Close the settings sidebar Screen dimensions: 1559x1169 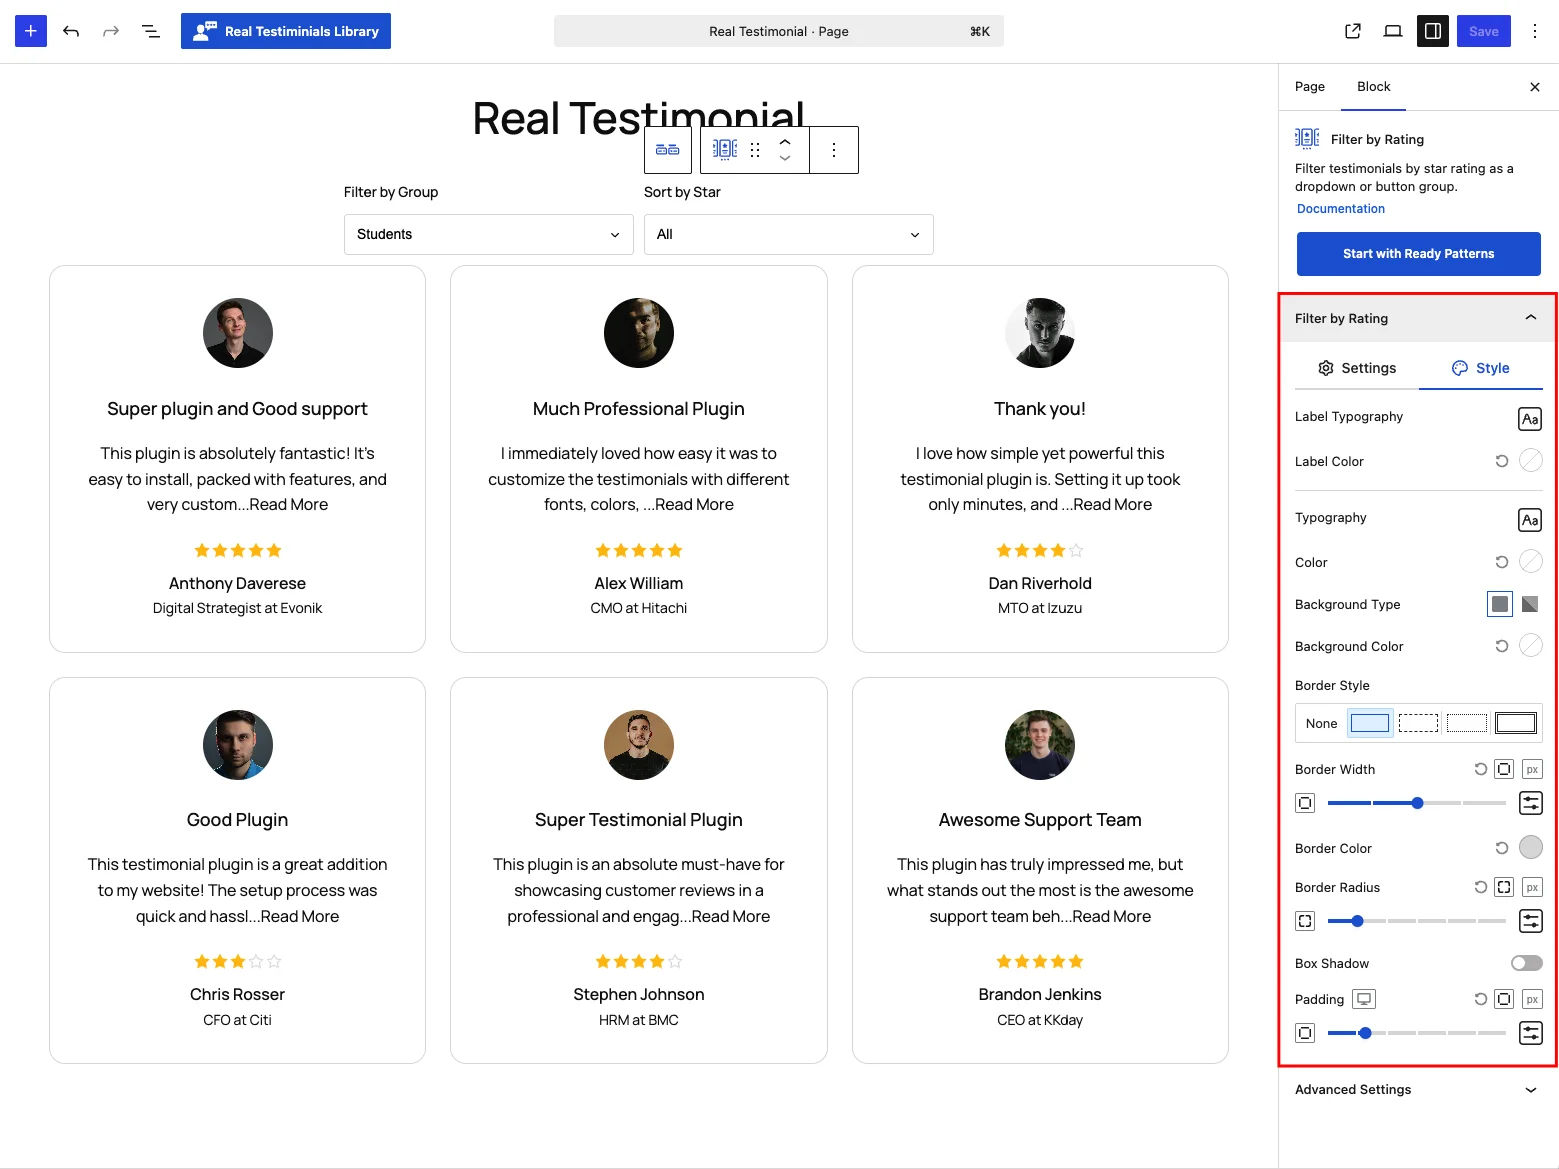click(x=1535, y=87)
